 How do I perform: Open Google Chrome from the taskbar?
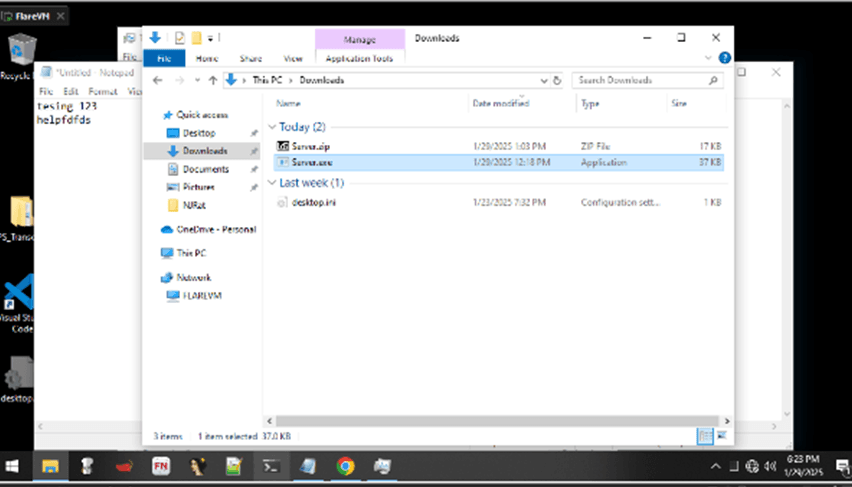pos(345,466)
